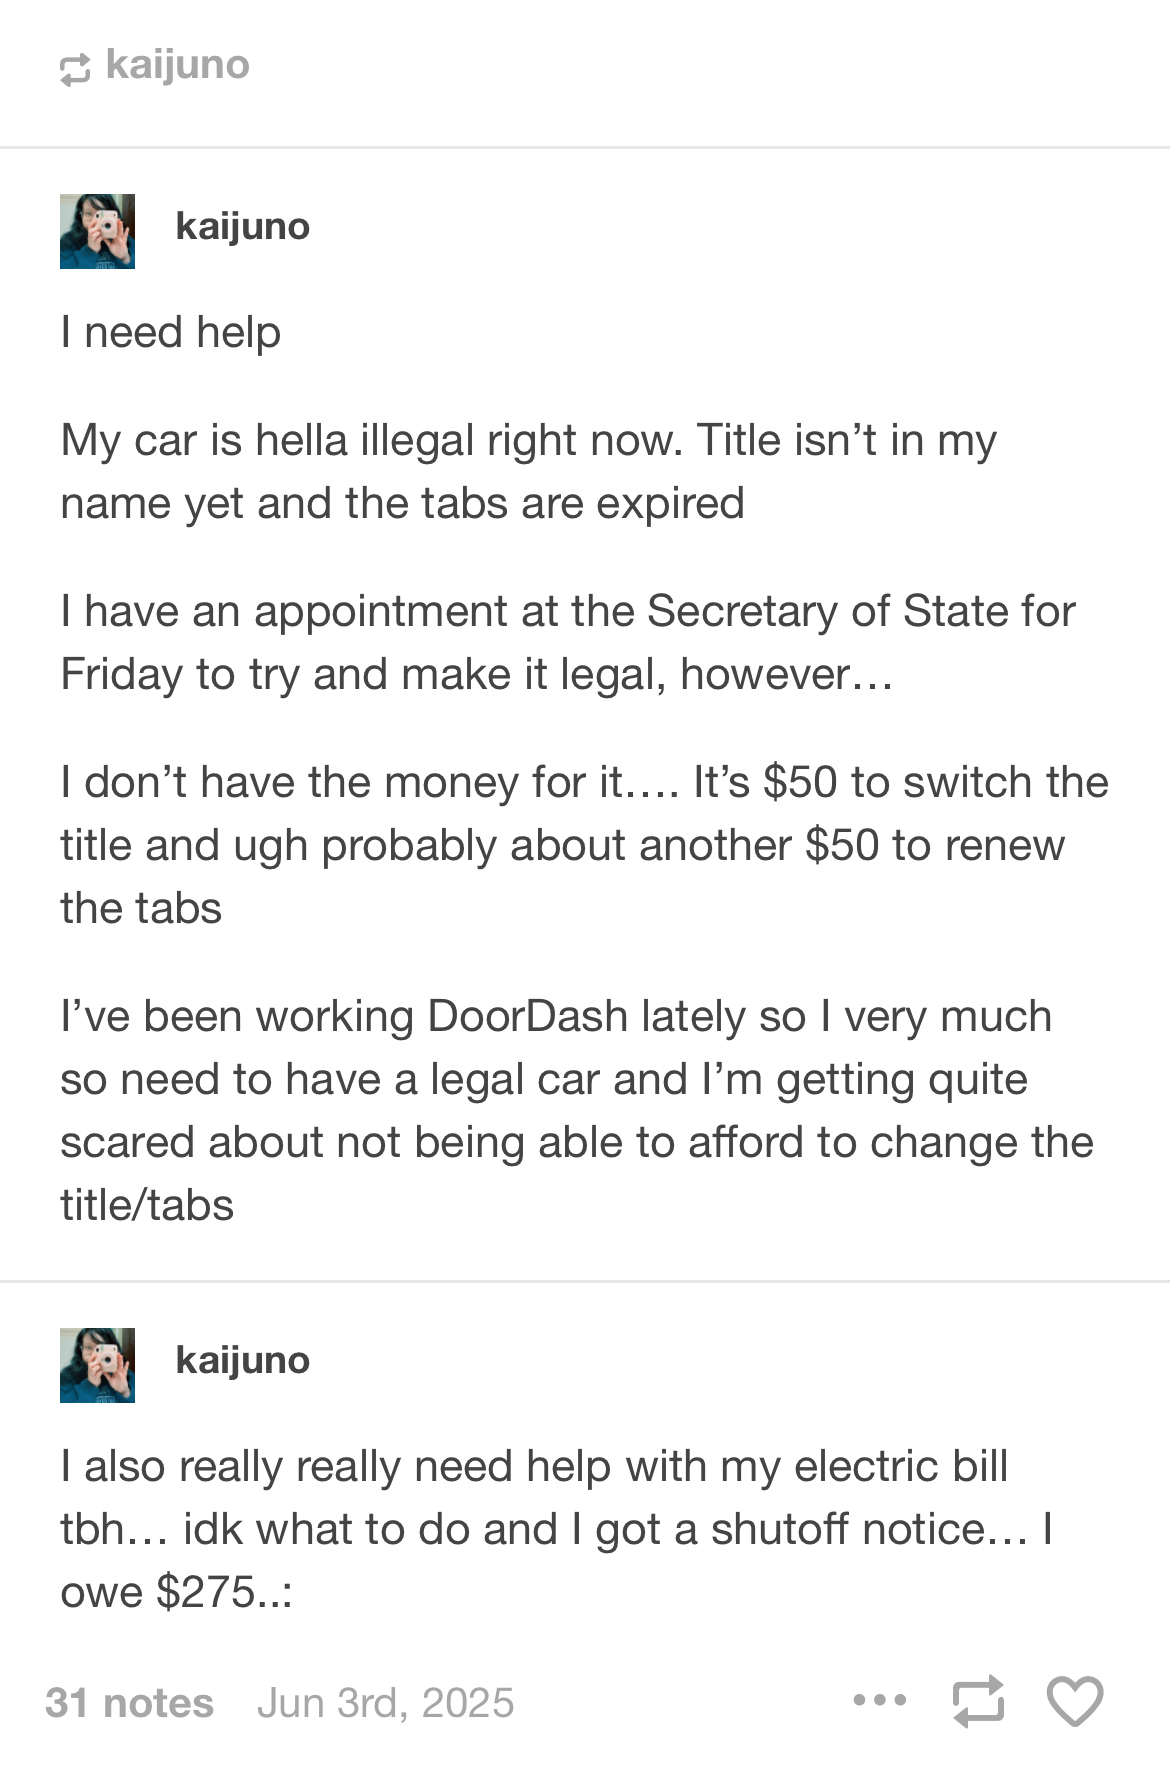Click the "I don't have the money" paragraph
The height and width of the screenshot is (1788, 1170).
(x=584, y=845)
